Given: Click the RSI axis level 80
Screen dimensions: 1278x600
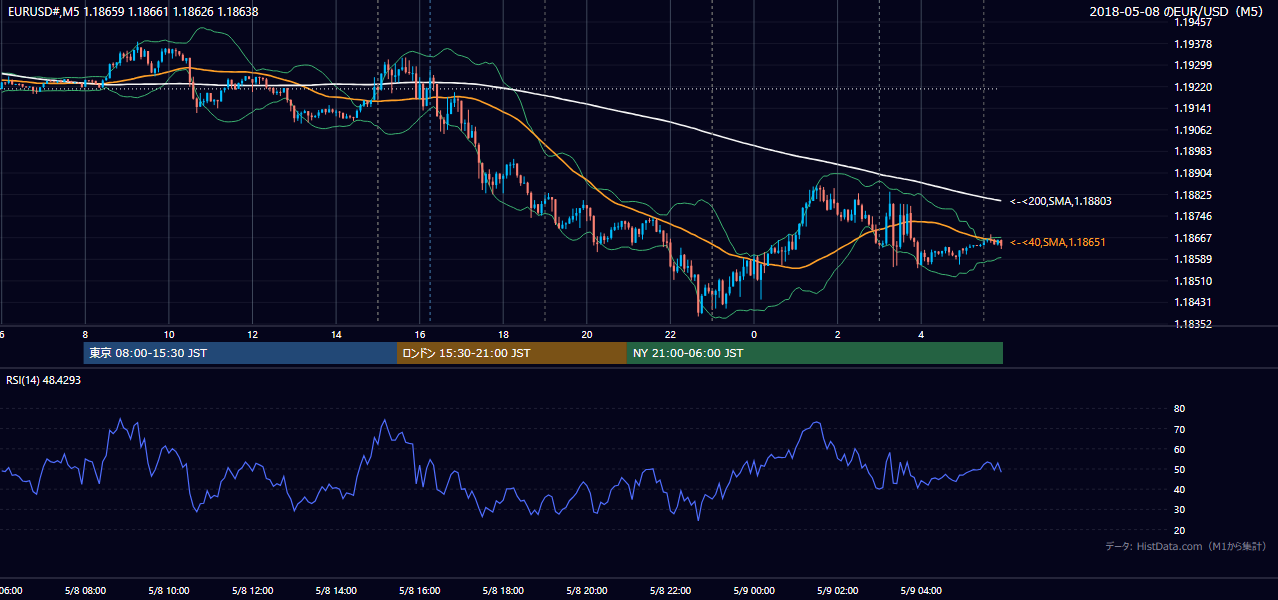Looking at the screenshot, I should pyautogui.click(x=1179, y=409).
